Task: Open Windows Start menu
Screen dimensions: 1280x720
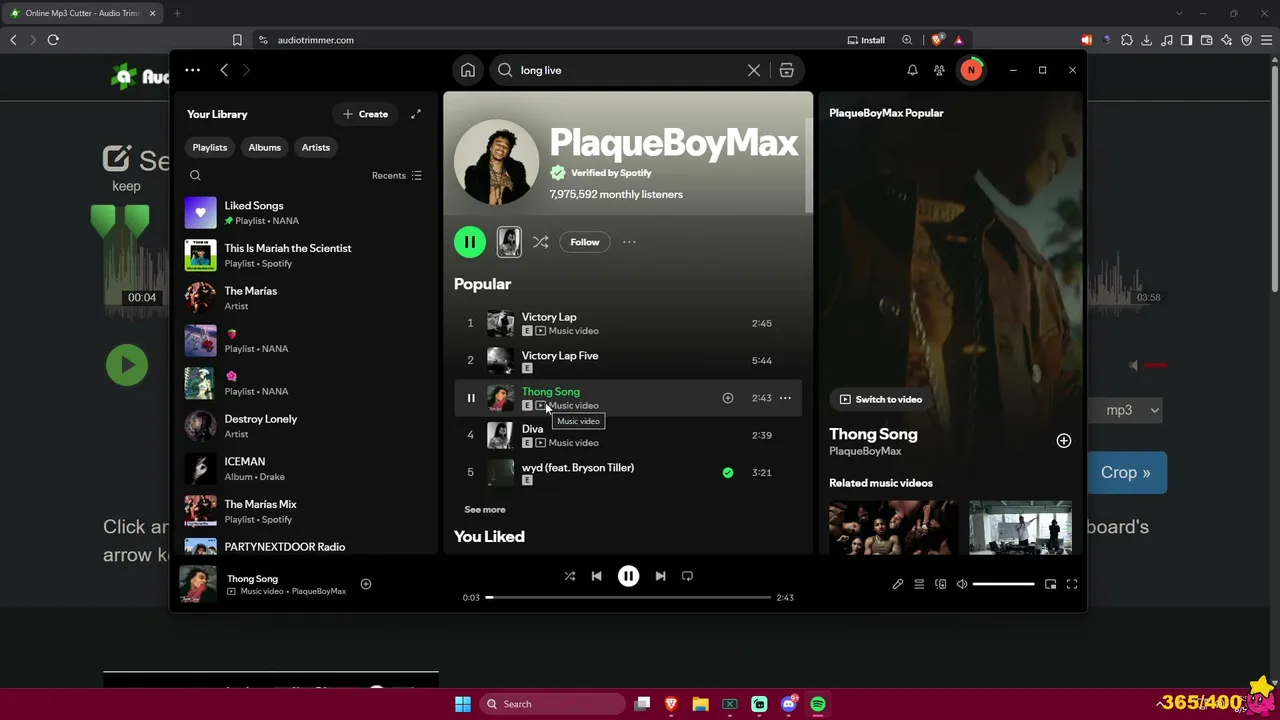Action: coord(463,704)
